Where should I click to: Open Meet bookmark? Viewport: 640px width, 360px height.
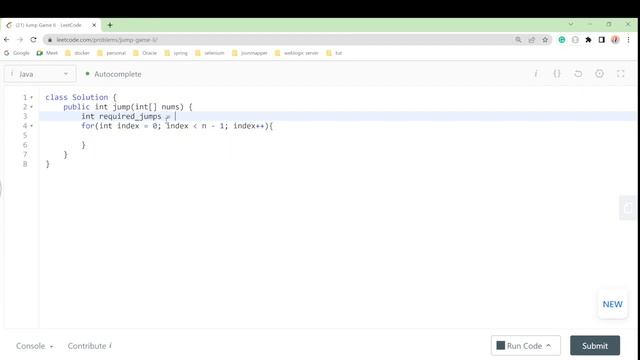point(47,53)
